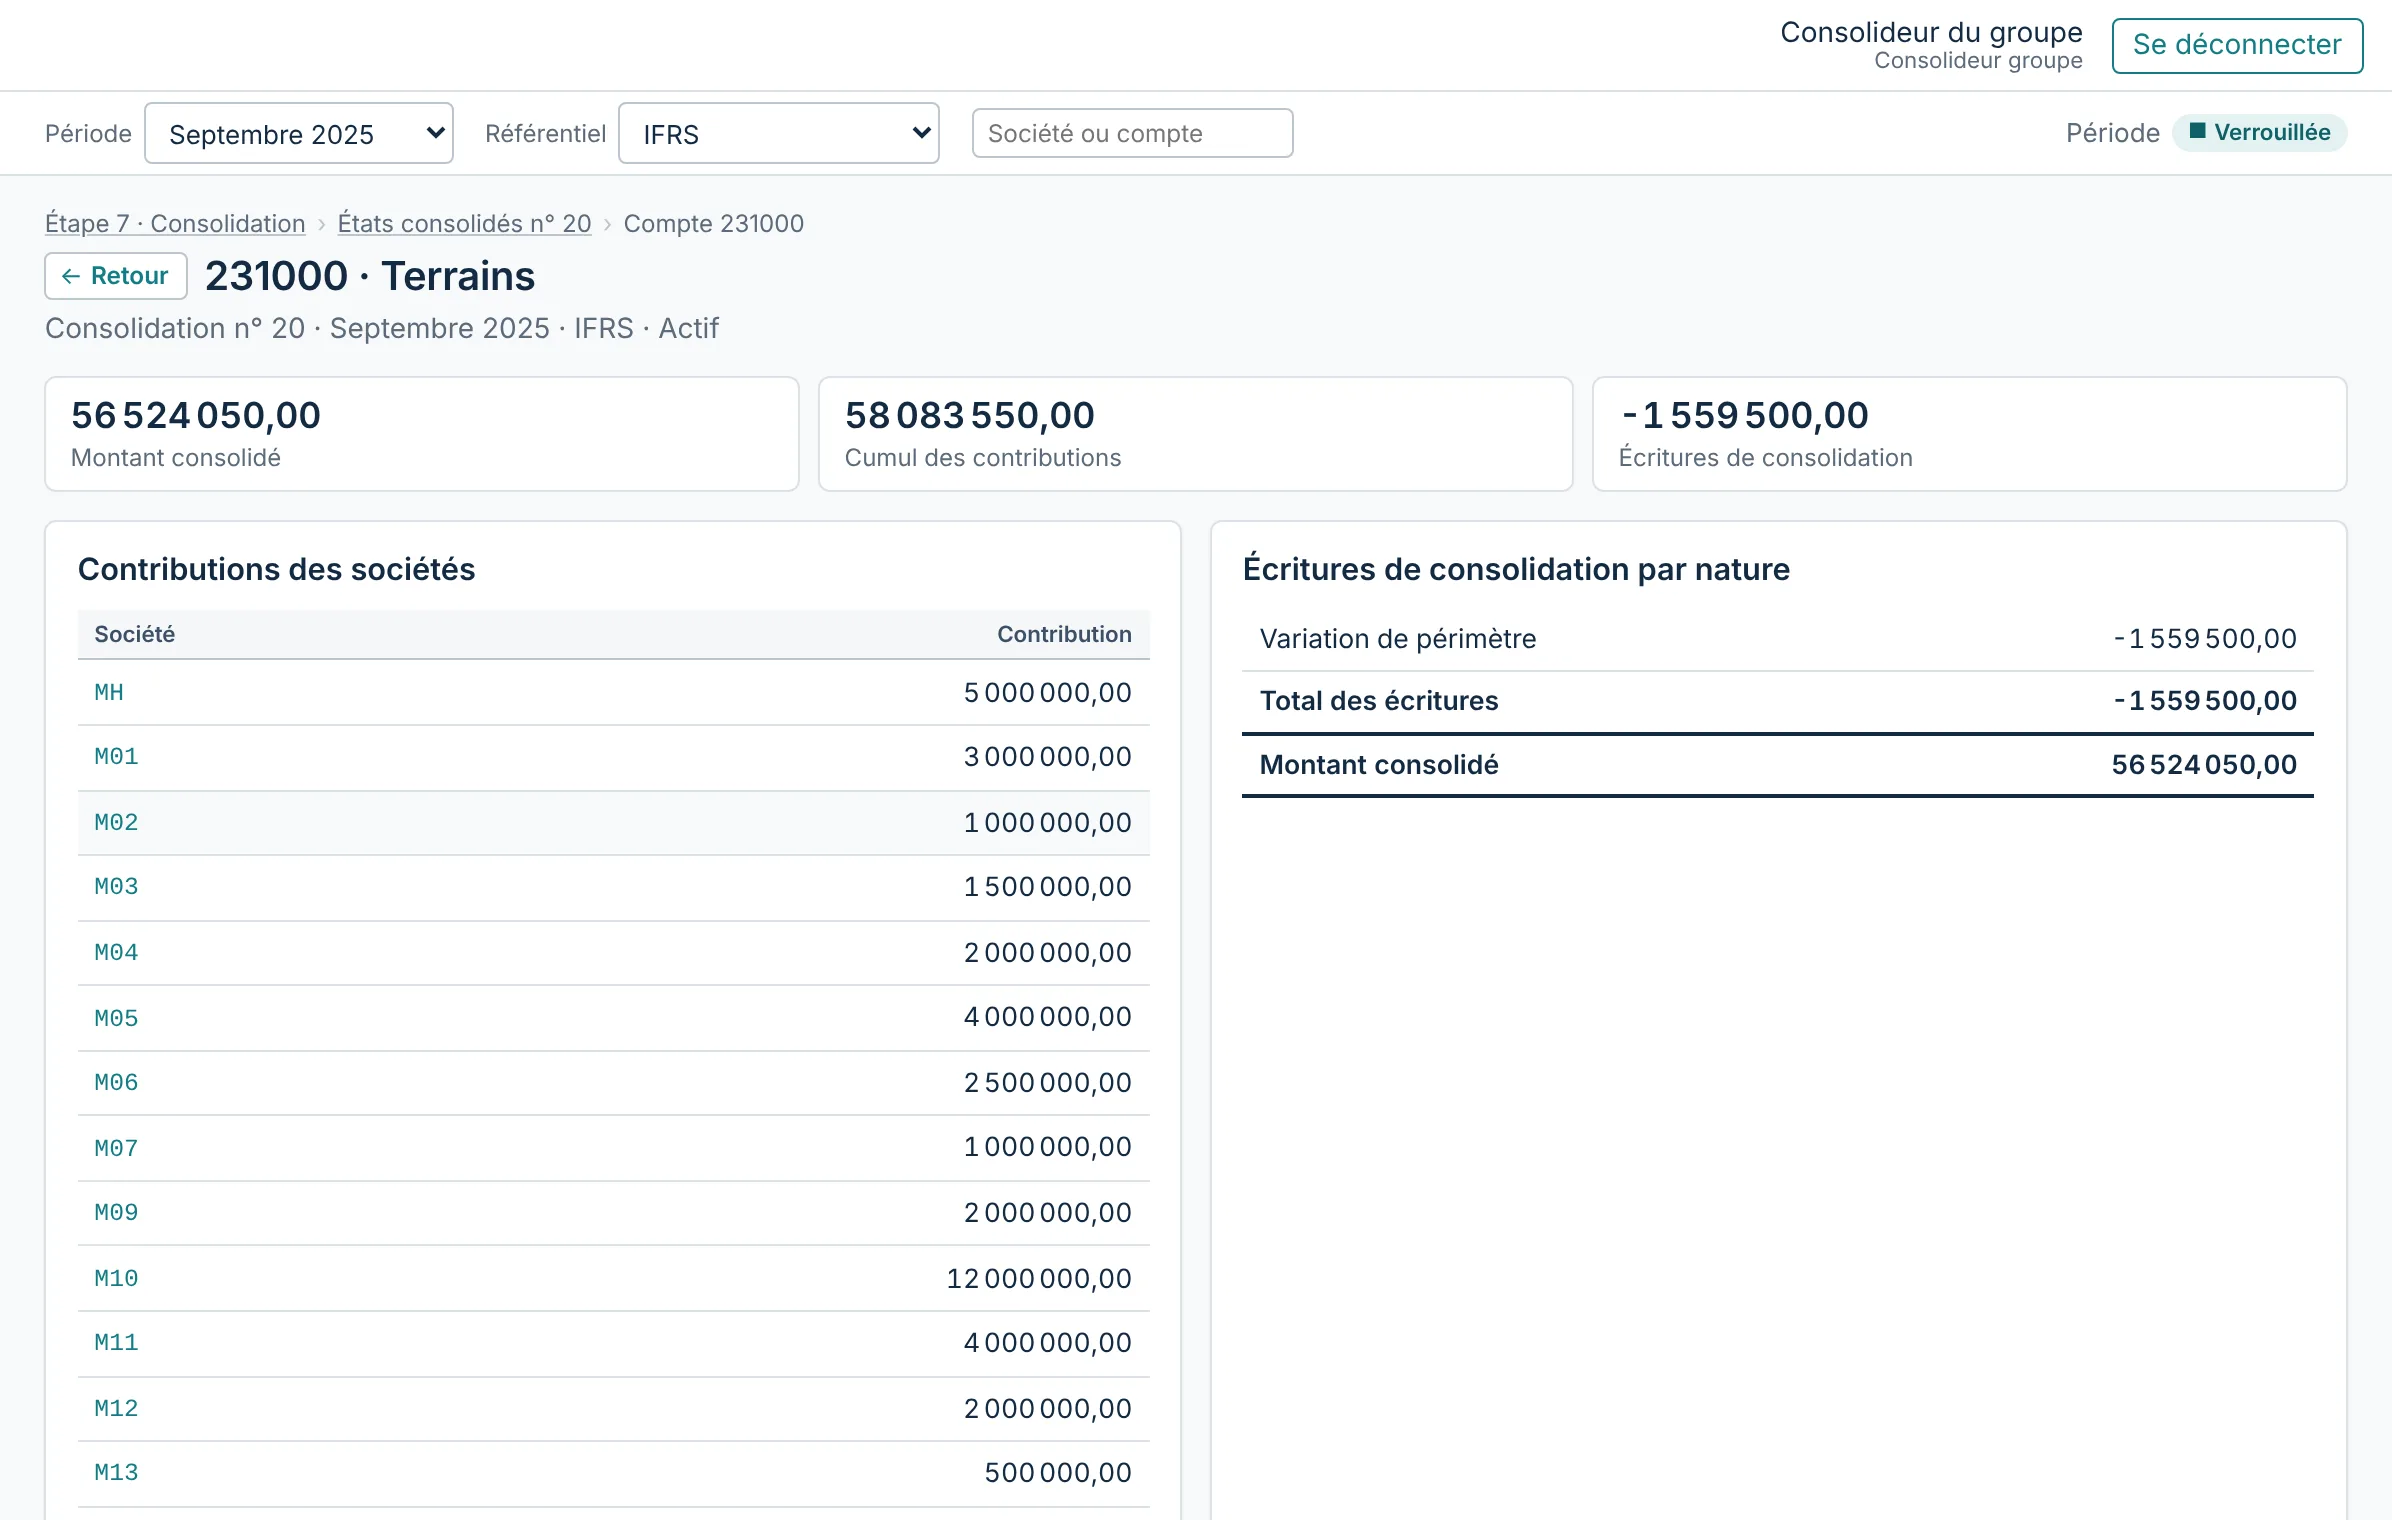
Task: Open the Référentiel dropdown showing IFRS
Action: [779, 133]
